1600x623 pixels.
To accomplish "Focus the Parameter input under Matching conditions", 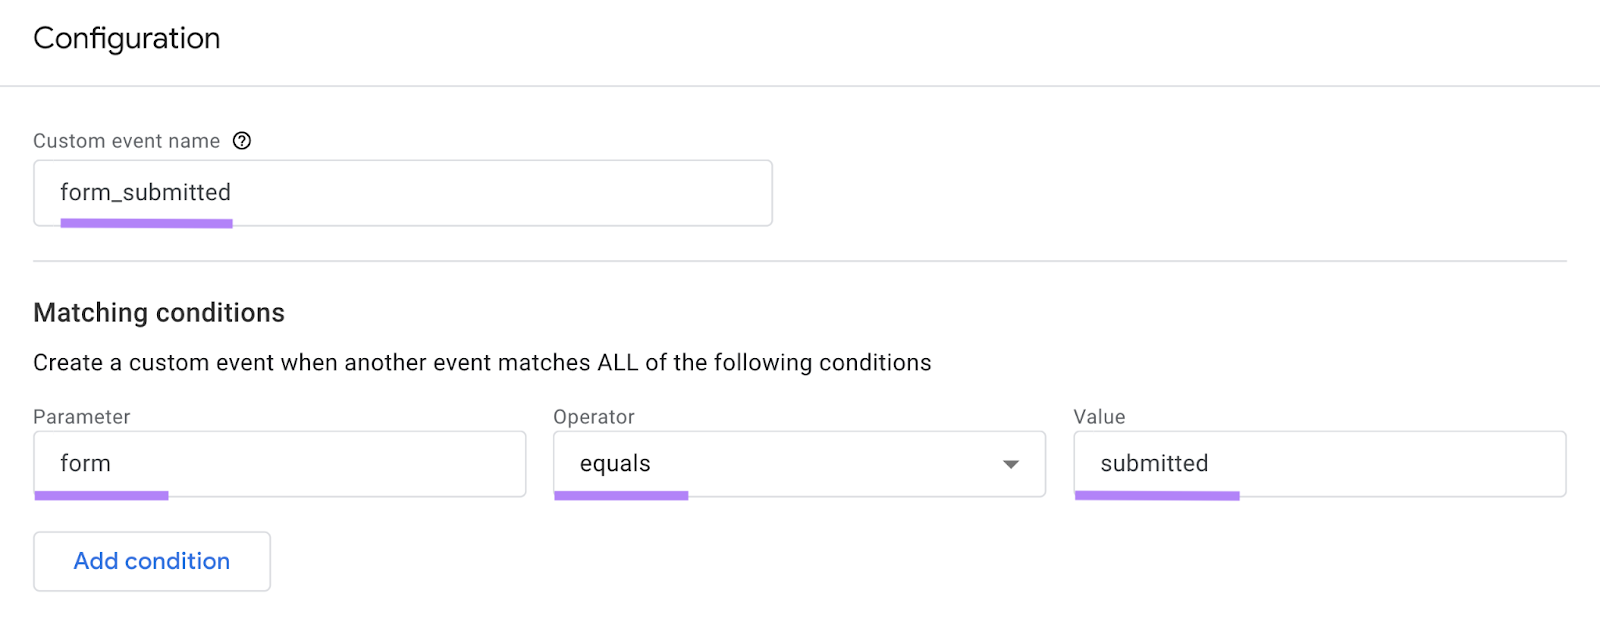I will [x=280, y=463].
